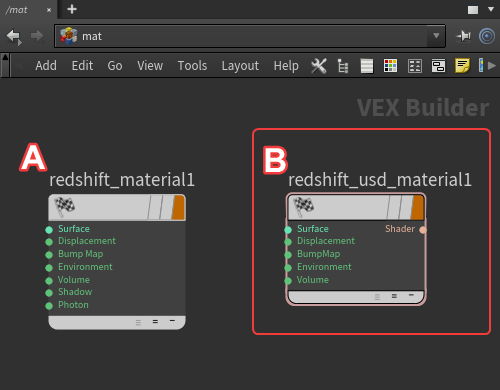Screen dimensions: 500x390
Task: Click Environment input of redshift_material1
Action: pos(49,268)
